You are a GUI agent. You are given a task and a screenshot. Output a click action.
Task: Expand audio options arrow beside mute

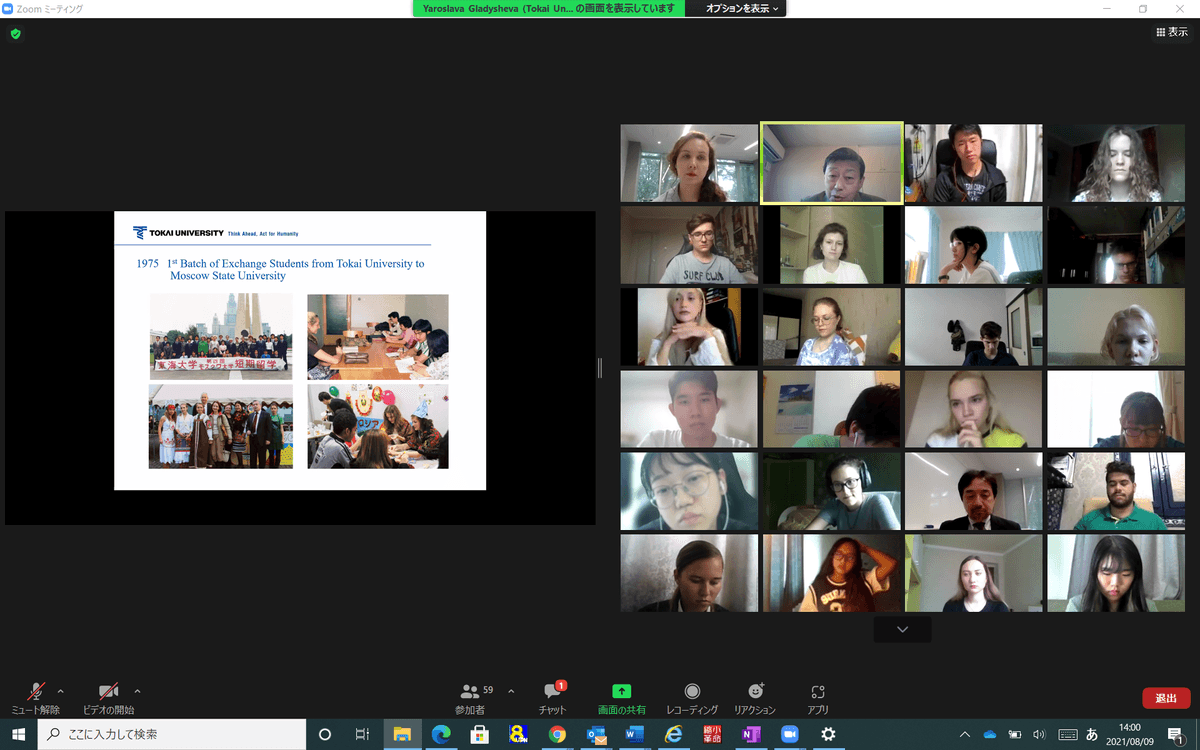(x=61, y=691)
